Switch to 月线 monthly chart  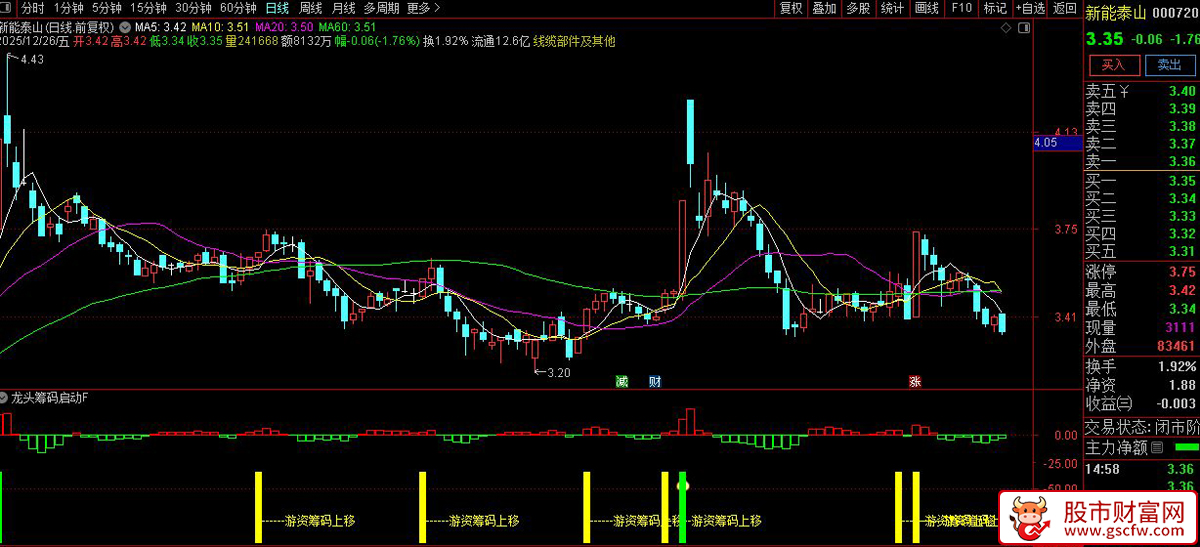[343, 8]
